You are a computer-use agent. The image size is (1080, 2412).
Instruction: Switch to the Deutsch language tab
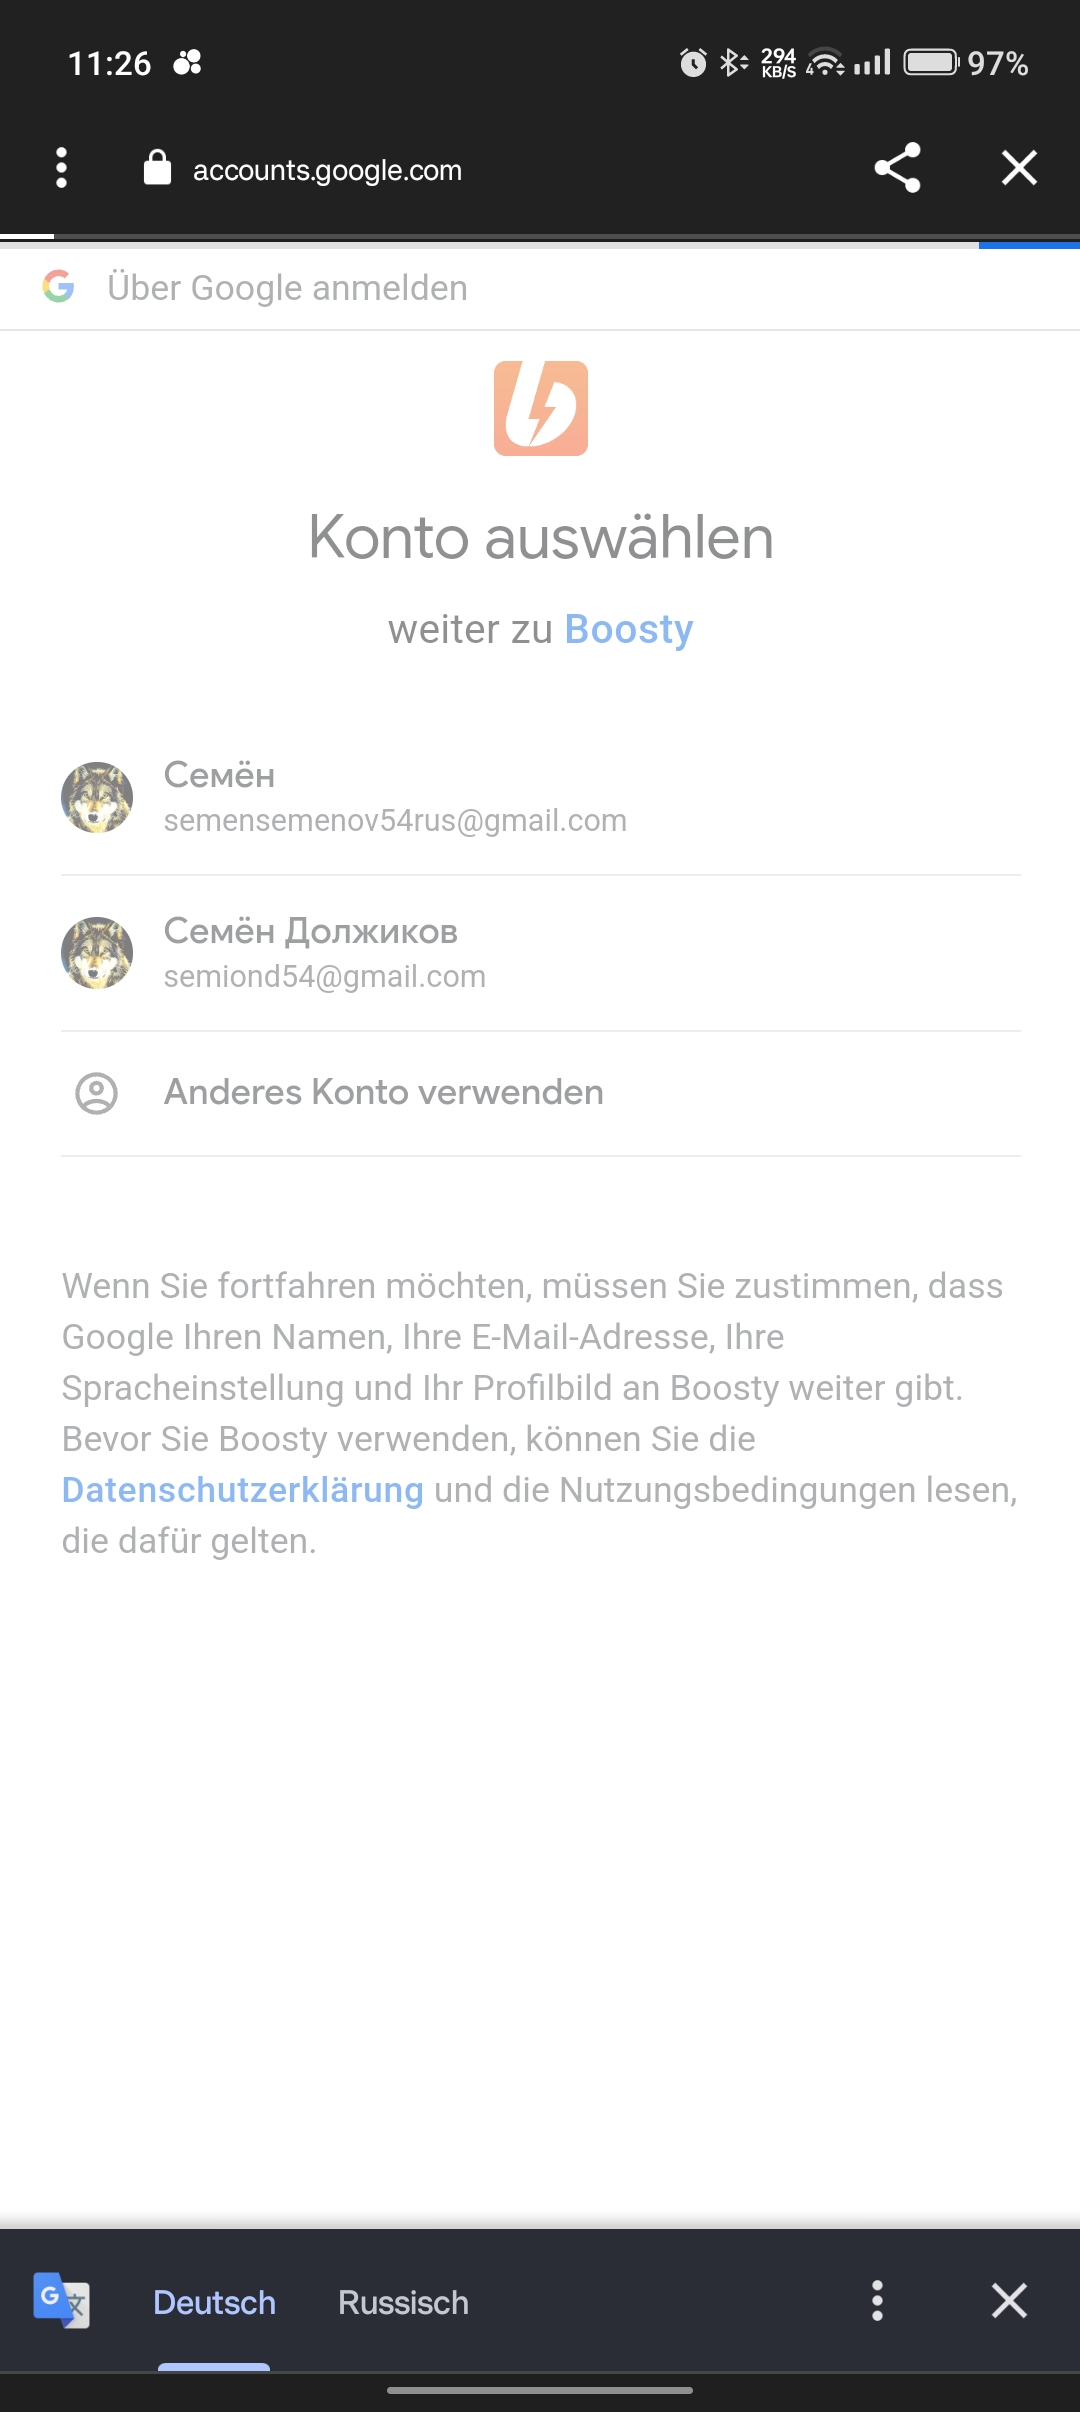coord(214,2302)
